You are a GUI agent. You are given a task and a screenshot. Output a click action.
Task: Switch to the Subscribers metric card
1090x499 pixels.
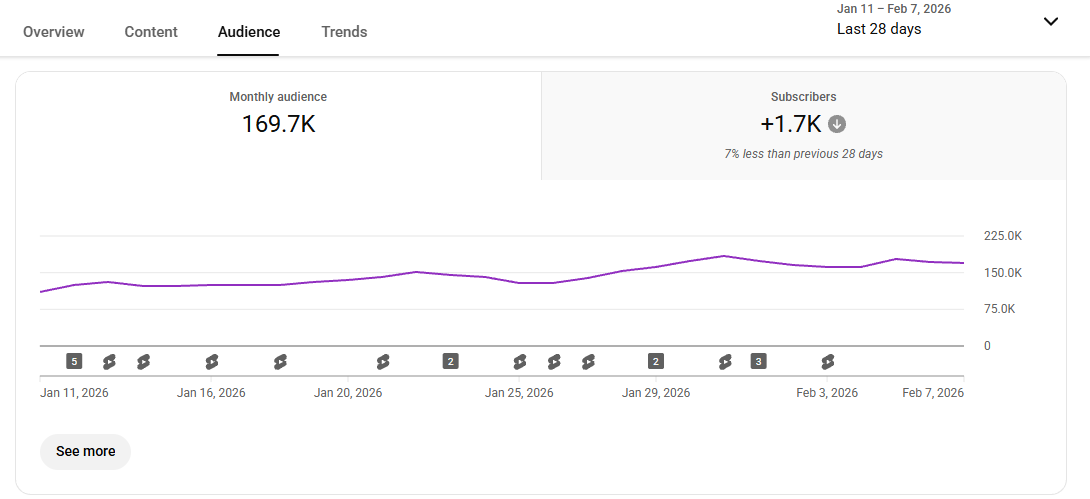[803, 125]
